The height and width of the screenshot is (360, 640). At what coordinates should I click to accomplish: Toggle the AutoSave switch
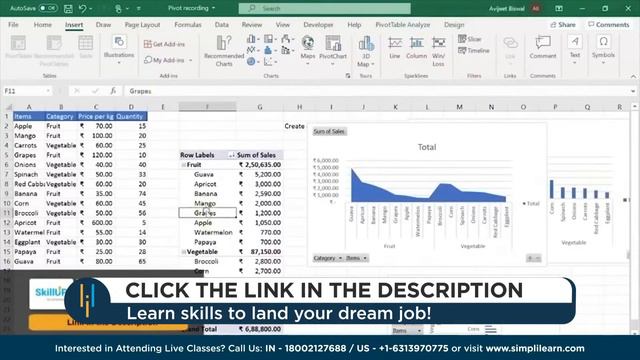coord(48,8)
